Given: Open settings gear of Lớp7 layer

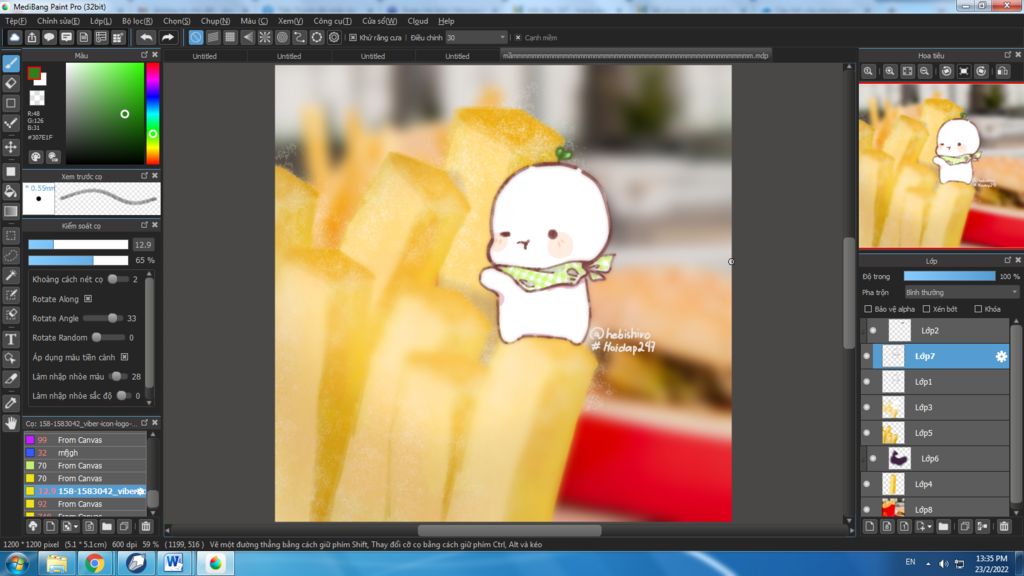Looking at the screenshot, I should point(1000,356).
